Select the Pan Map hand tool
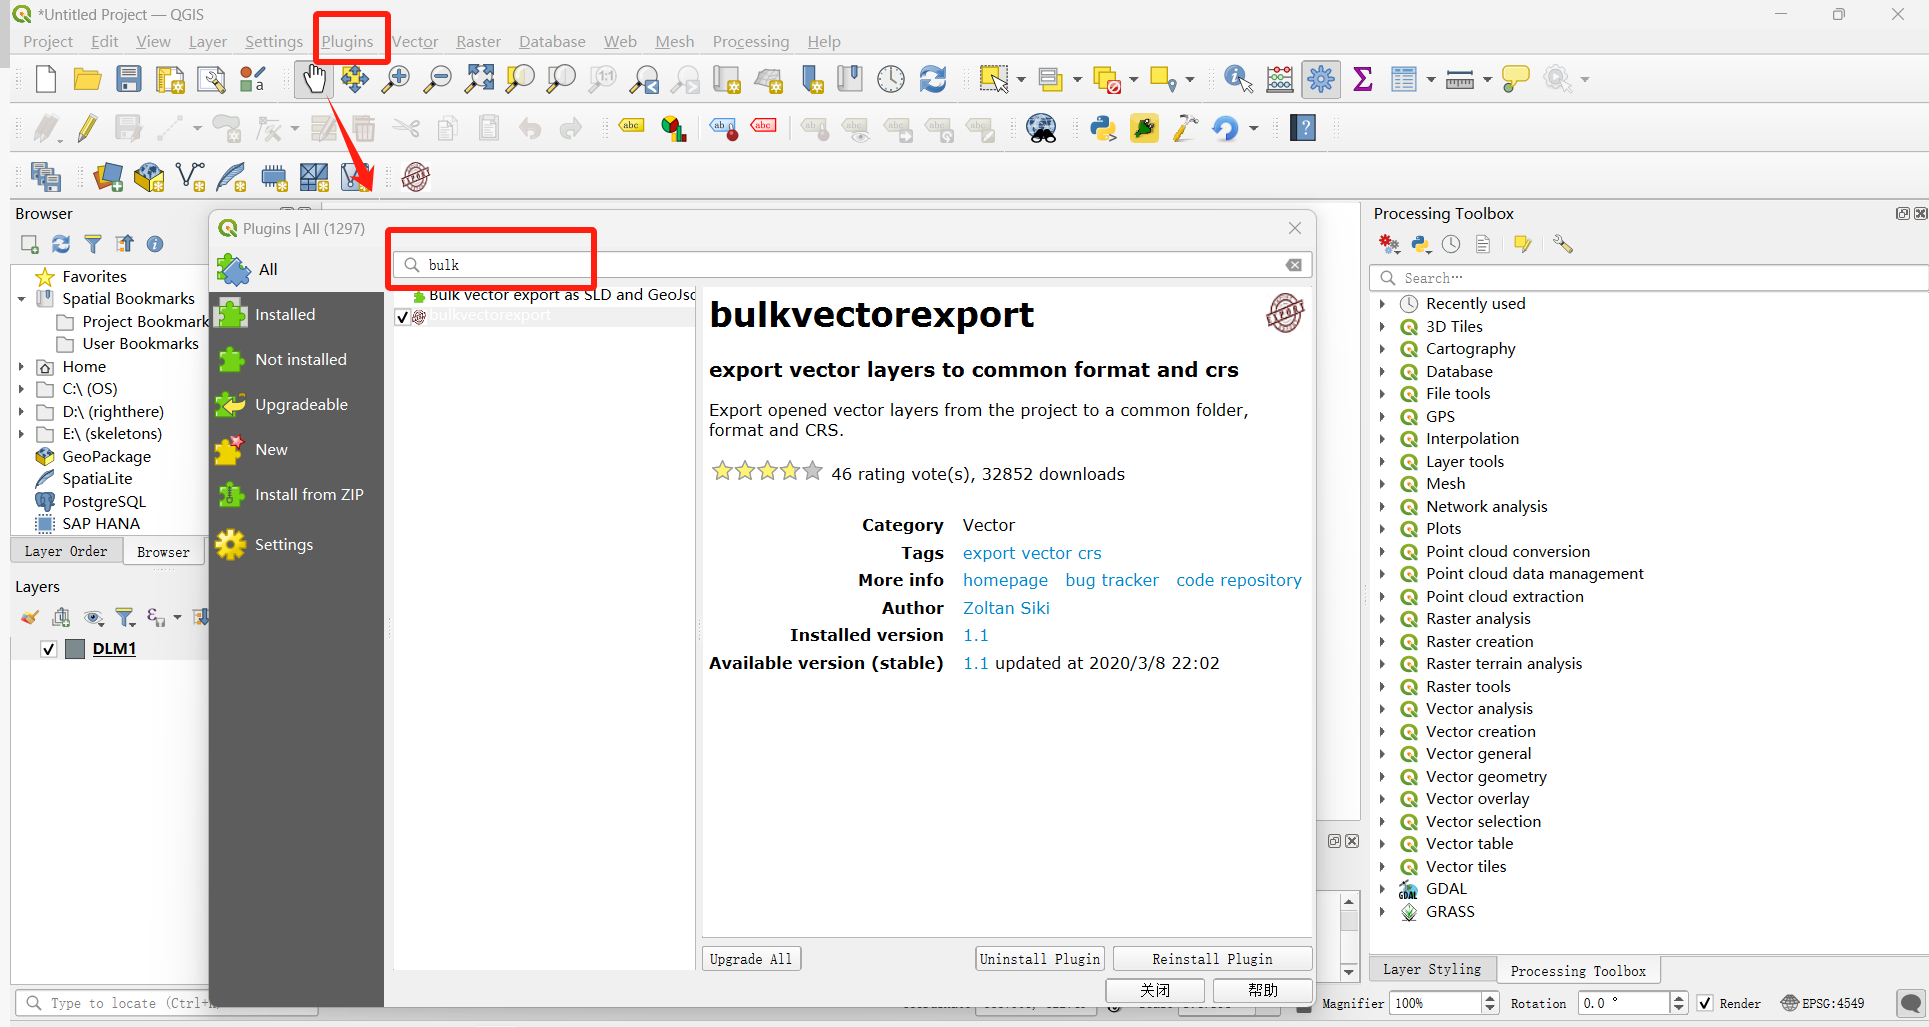Viewport: 1929px width, 1027px height. [314, 79]
